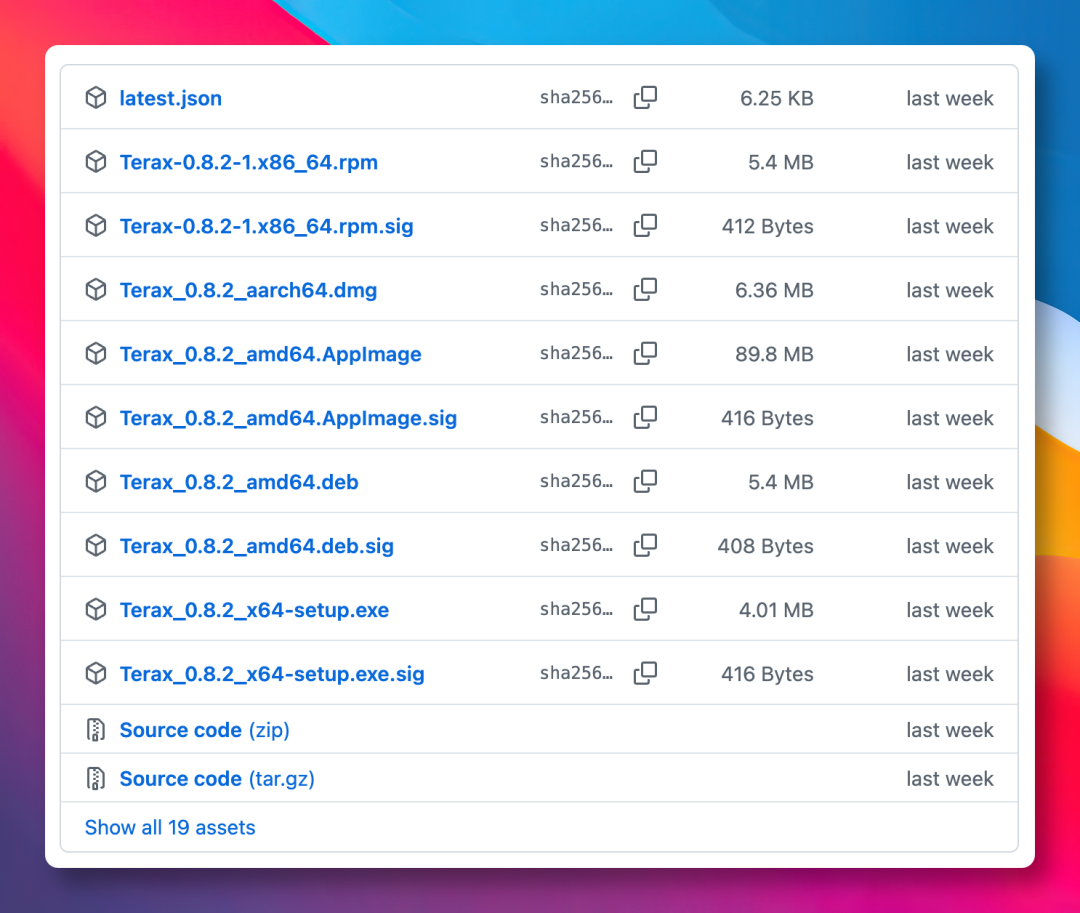
Task: Open Terax-0.8.2-1.x86_64.rpm.sig signature file
Action: (x=267, y=227)
